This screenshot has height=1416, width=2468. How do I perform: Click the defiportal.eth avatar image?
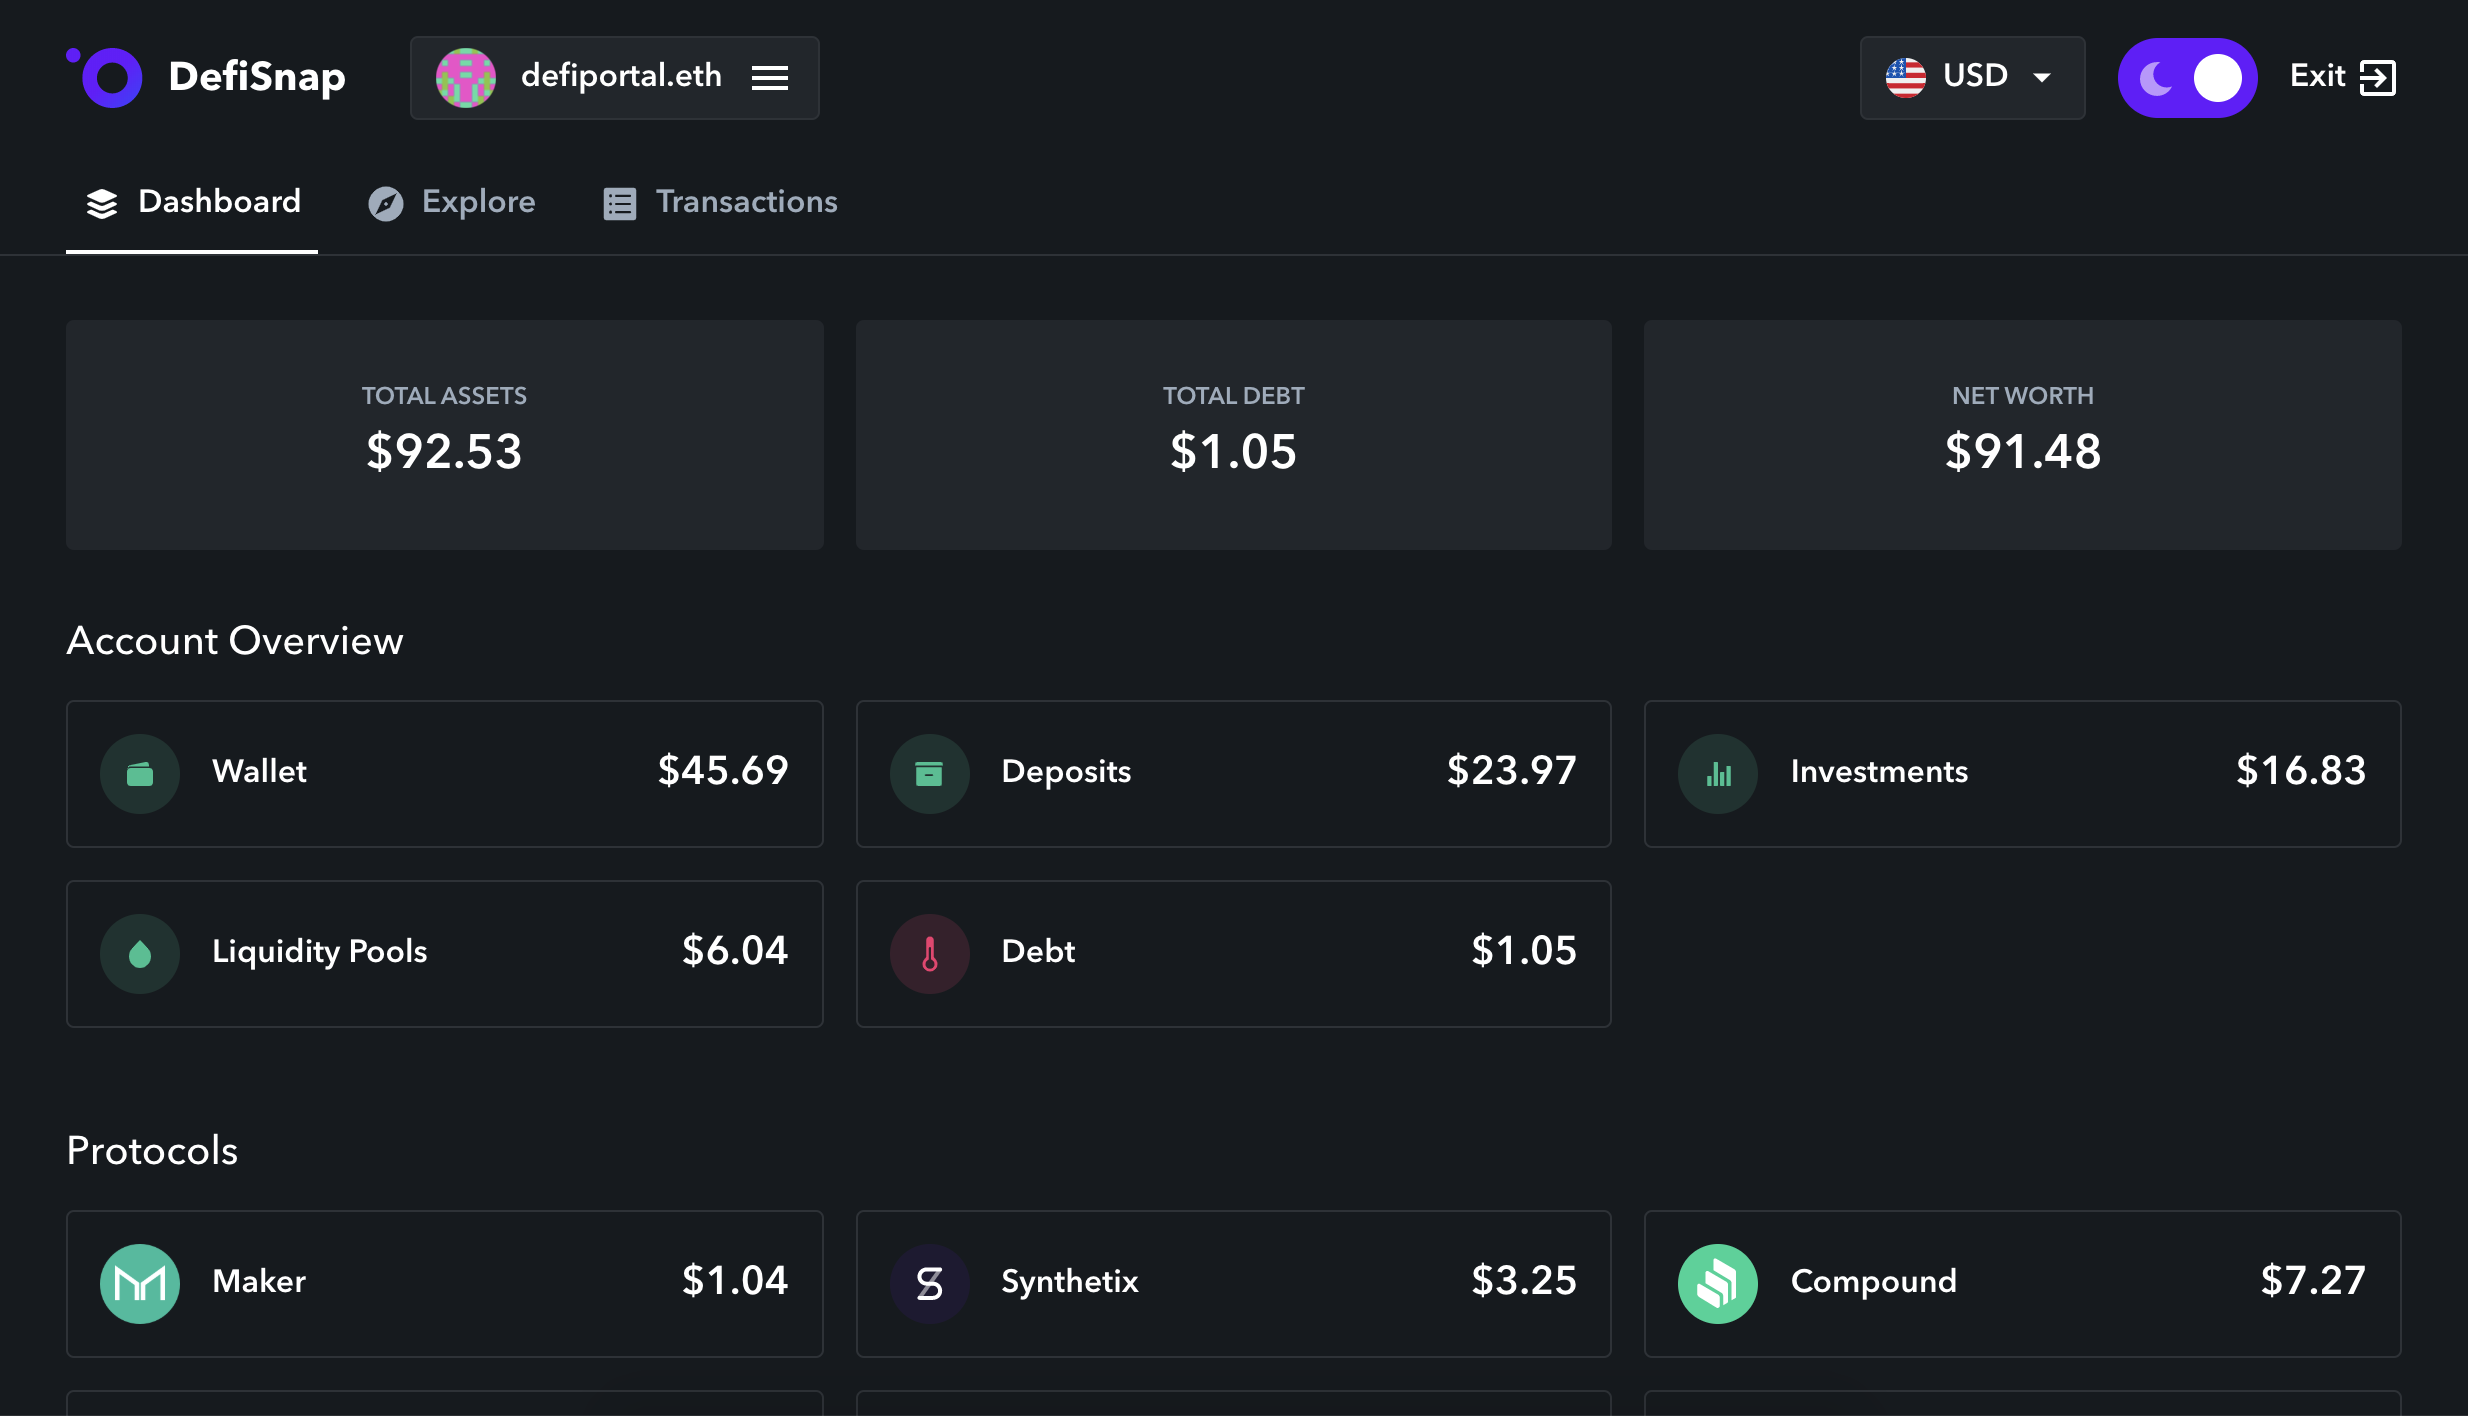coord(466,77)
